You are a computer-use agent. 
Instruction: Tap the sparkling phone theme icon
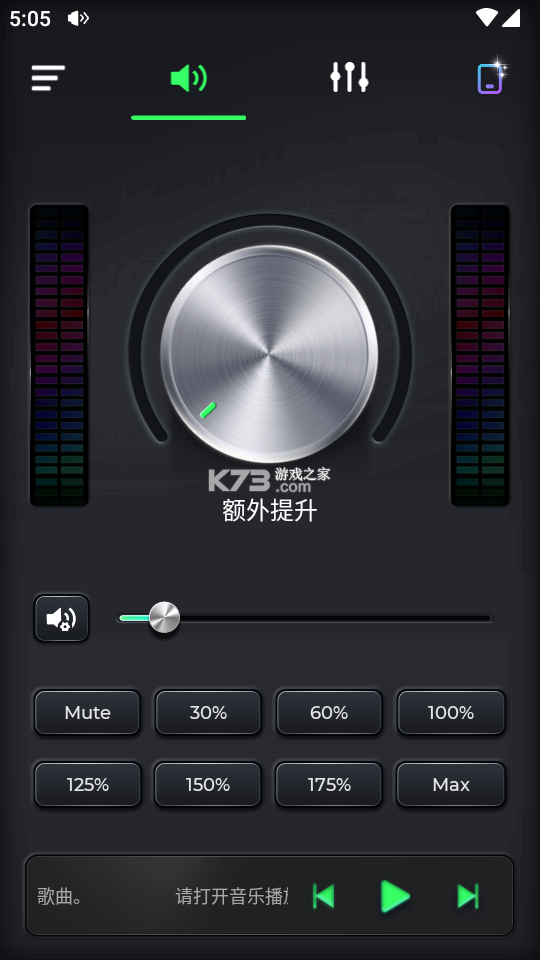(x=491, y=77)
